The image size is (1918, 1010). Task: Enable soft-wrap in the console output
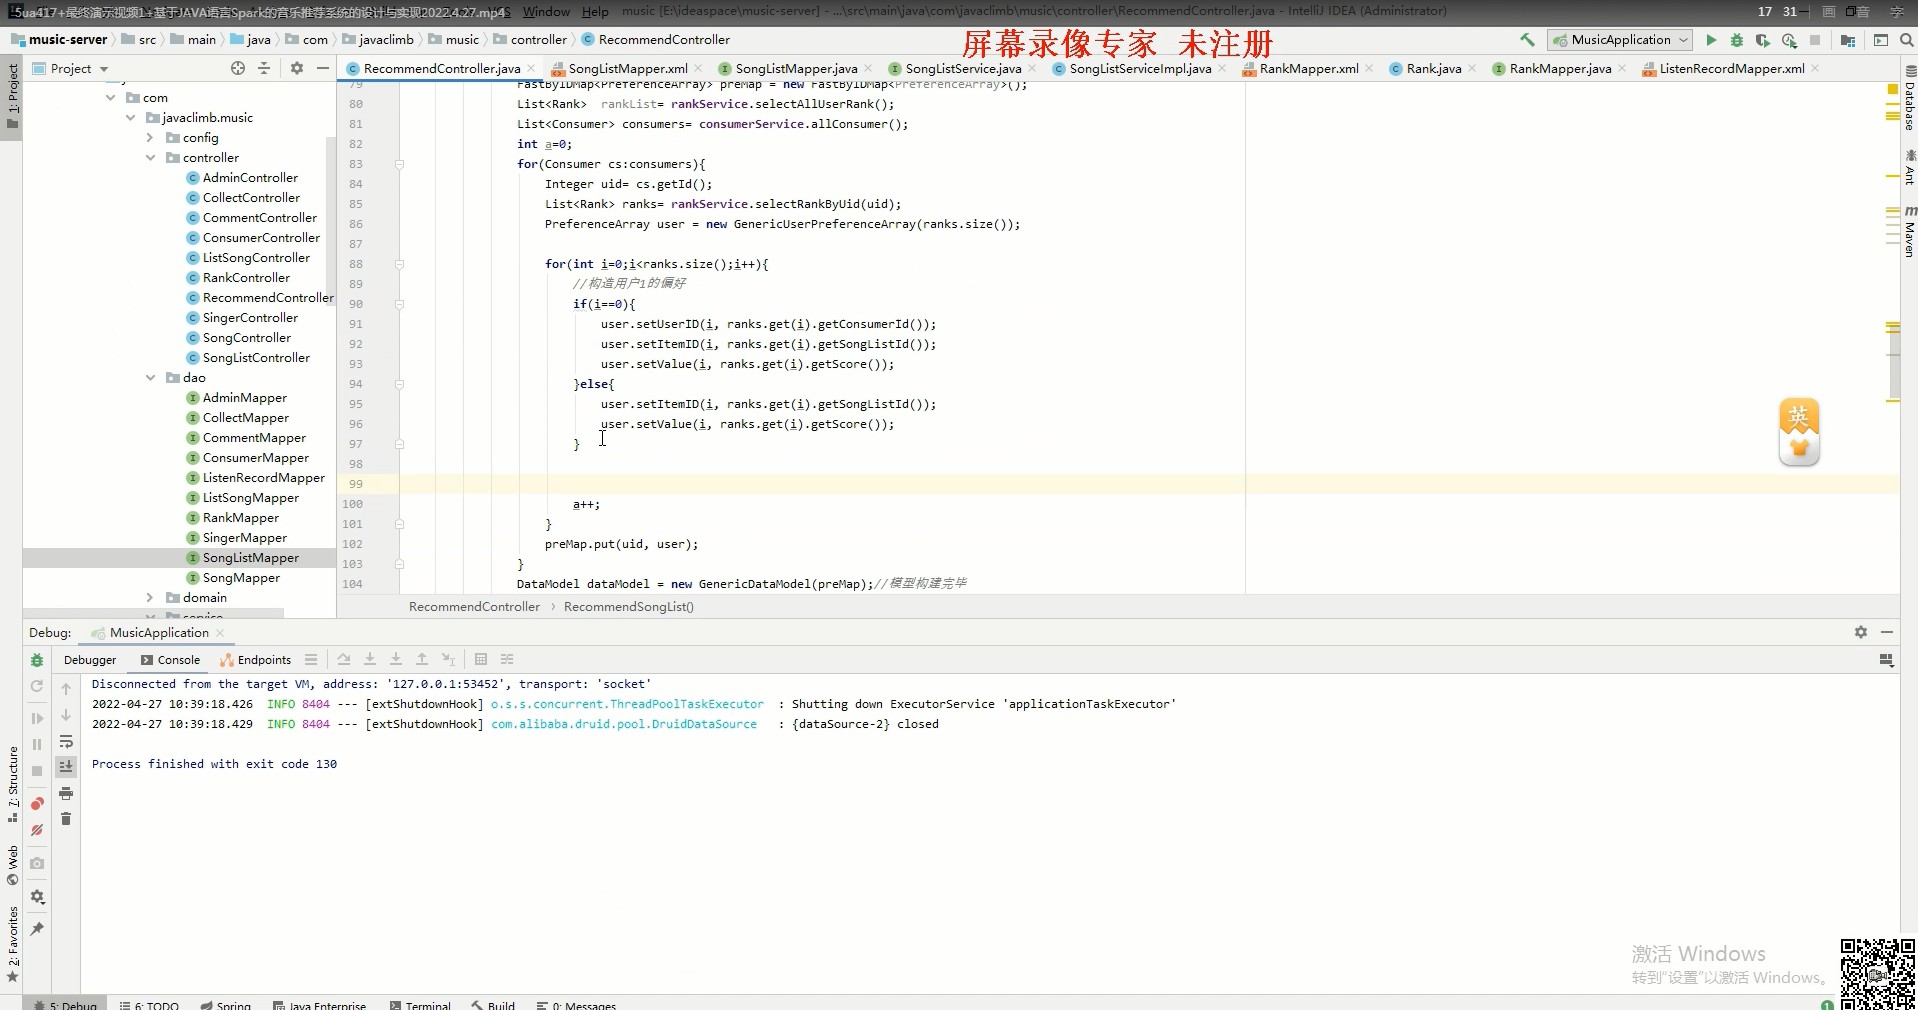click(66, 743)
